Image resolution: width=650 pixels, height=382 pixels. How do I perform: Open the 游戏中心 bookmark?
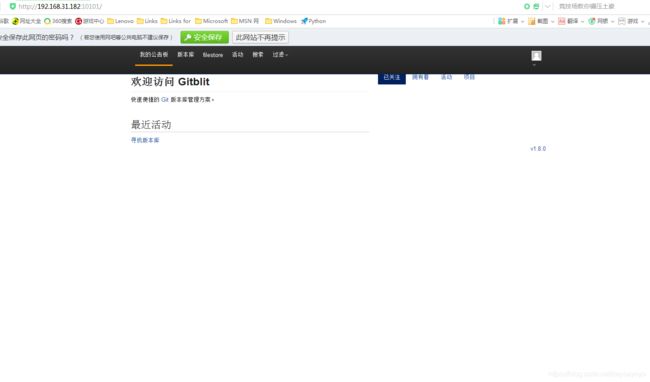point(90,21)
